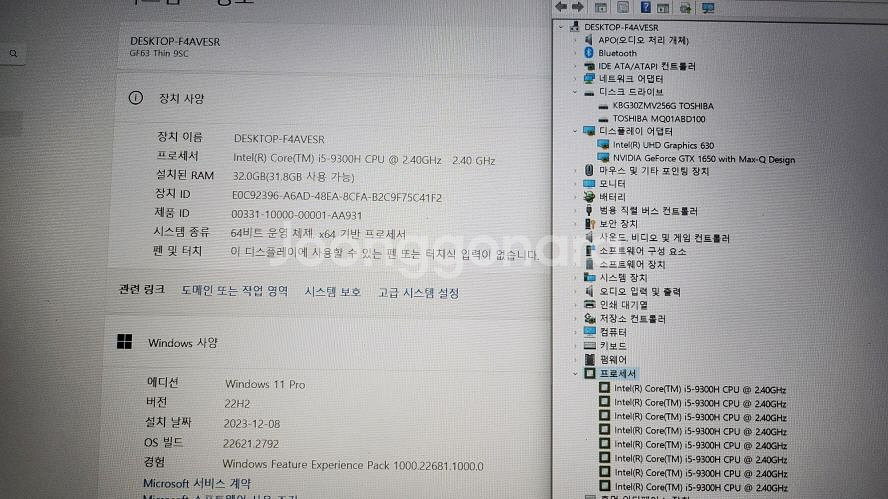
Task: Click the 32.0GB installed RAM value
Action: click(x=293, y=177)
